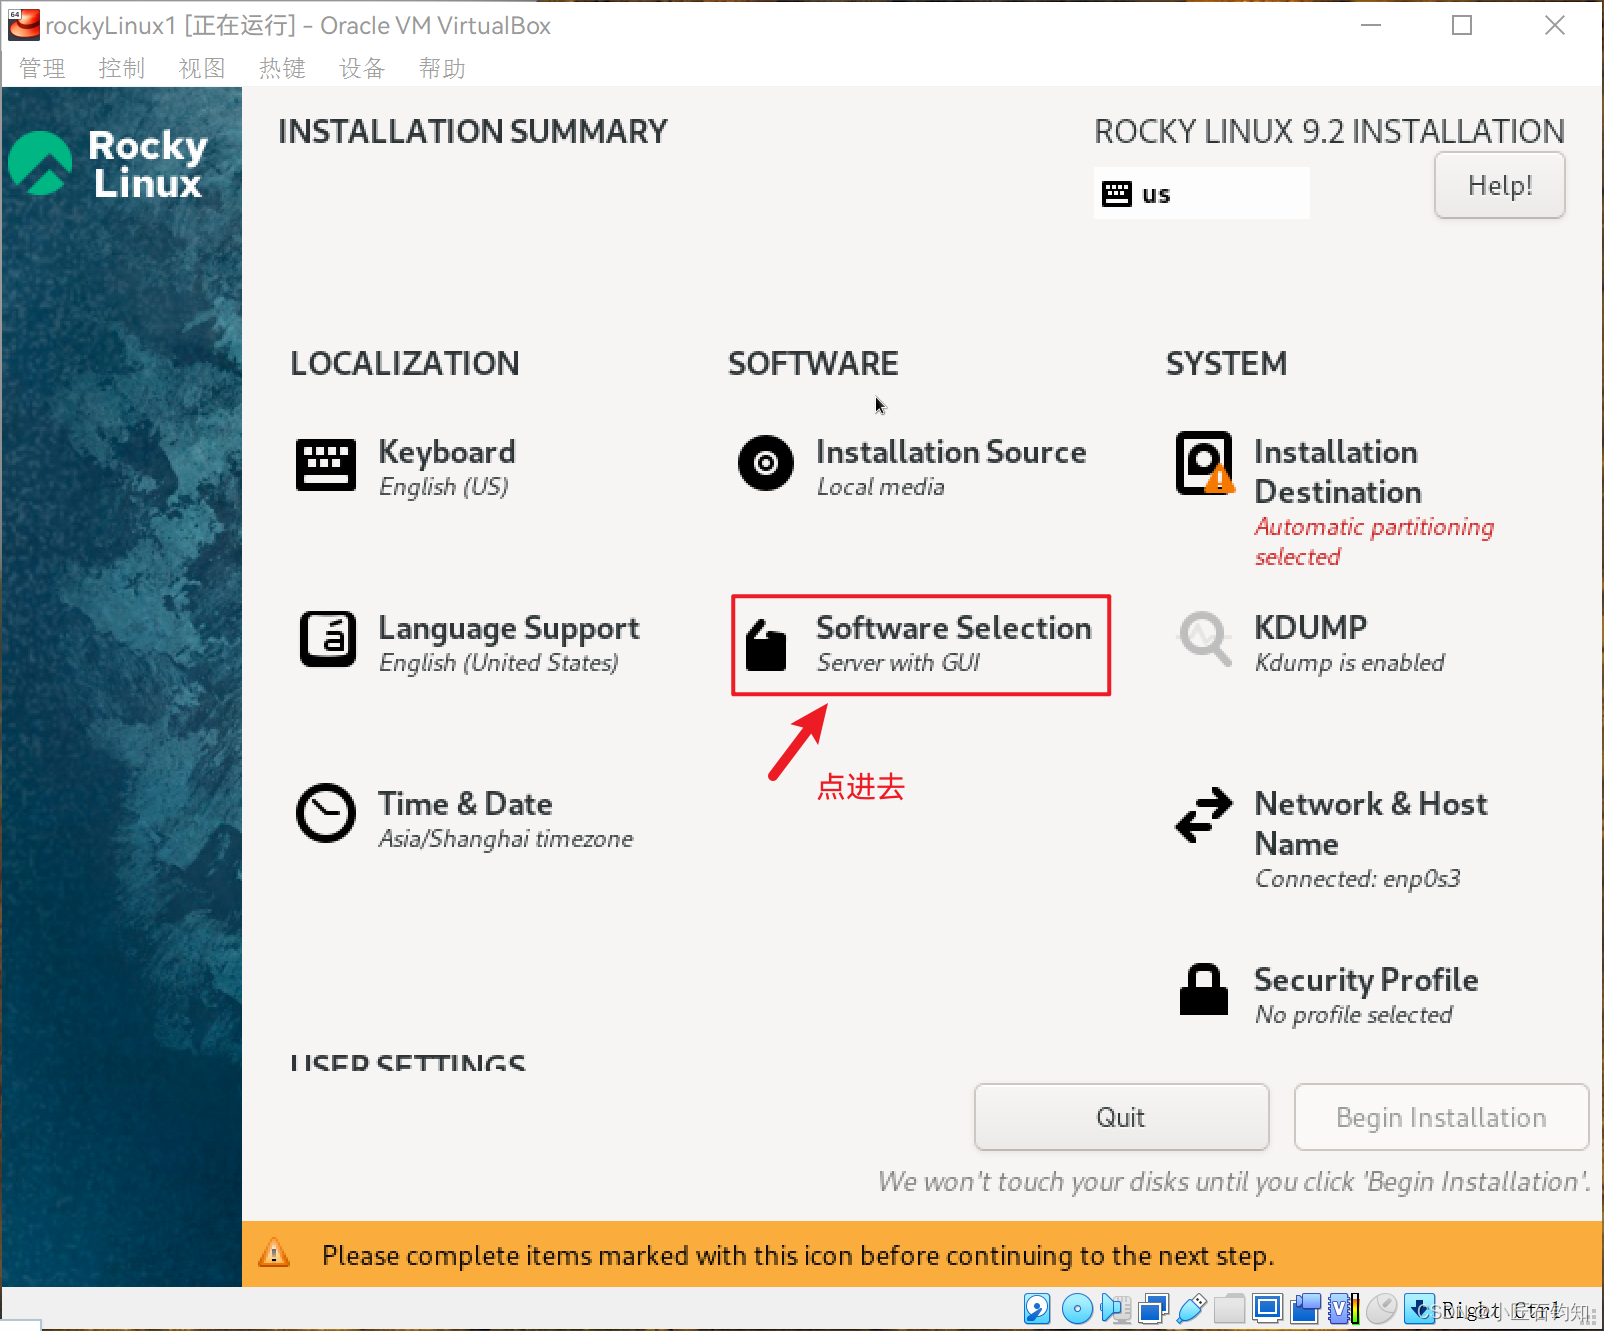Click the Help! button

click(x=1500, y=185)
